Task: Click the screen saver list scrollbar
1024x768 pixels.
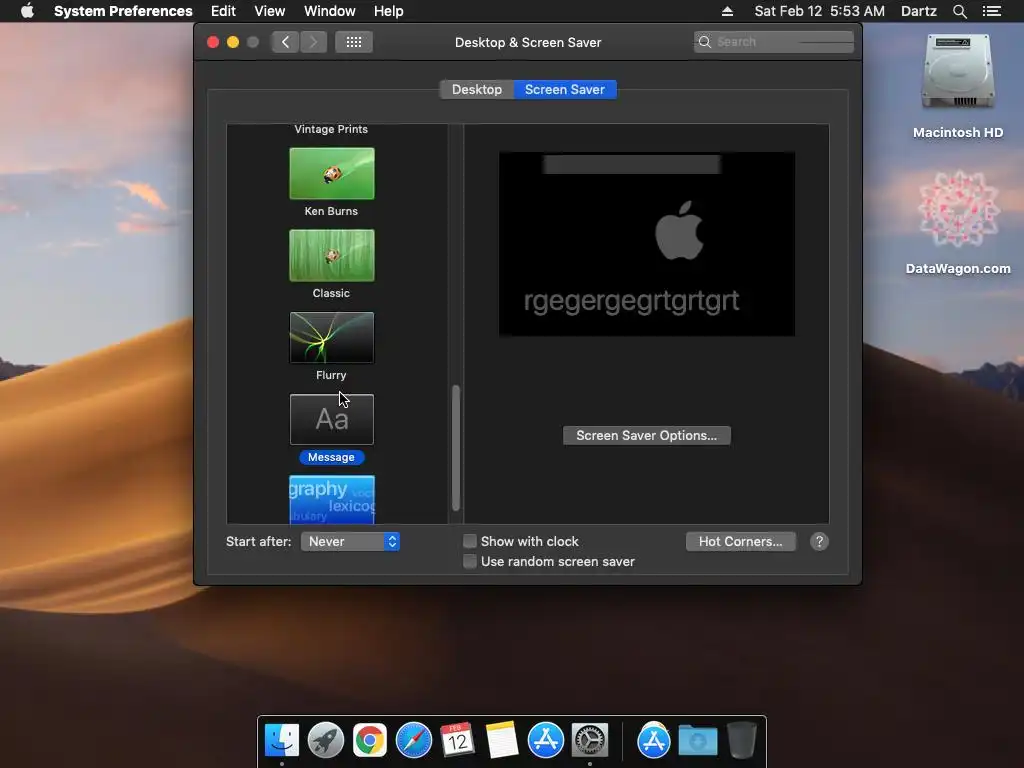Action: pos(456,448)
